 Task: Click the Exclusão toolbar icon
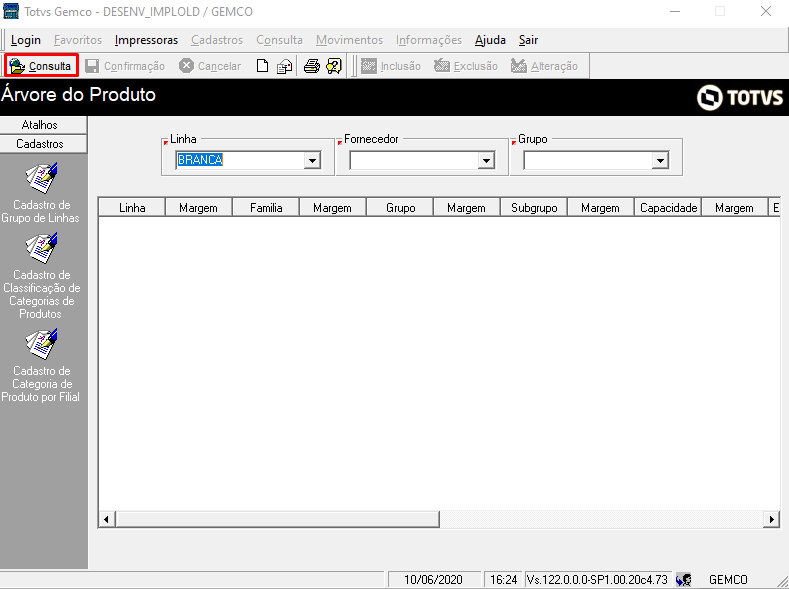(x=442, y=66)
